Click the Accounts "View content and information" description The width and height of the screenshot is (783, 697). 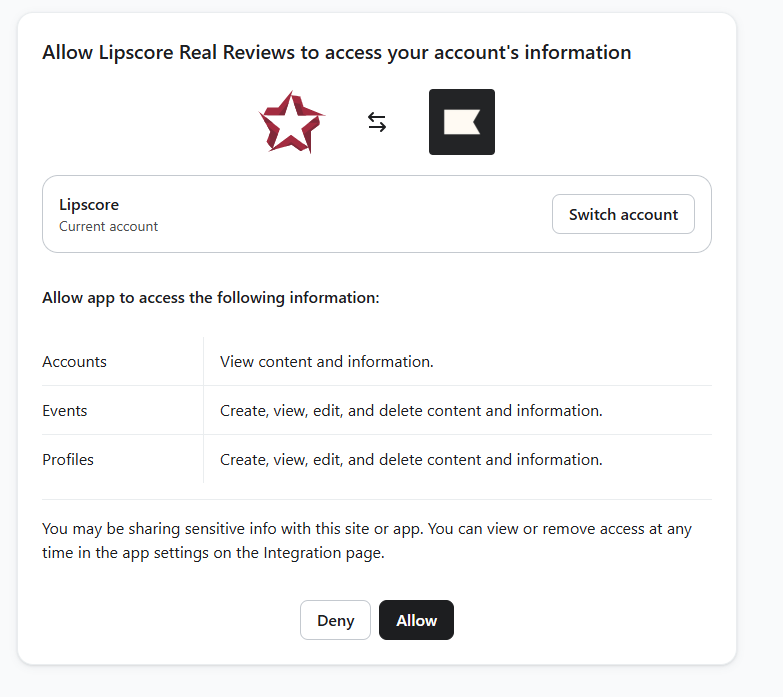coord(326,361)
